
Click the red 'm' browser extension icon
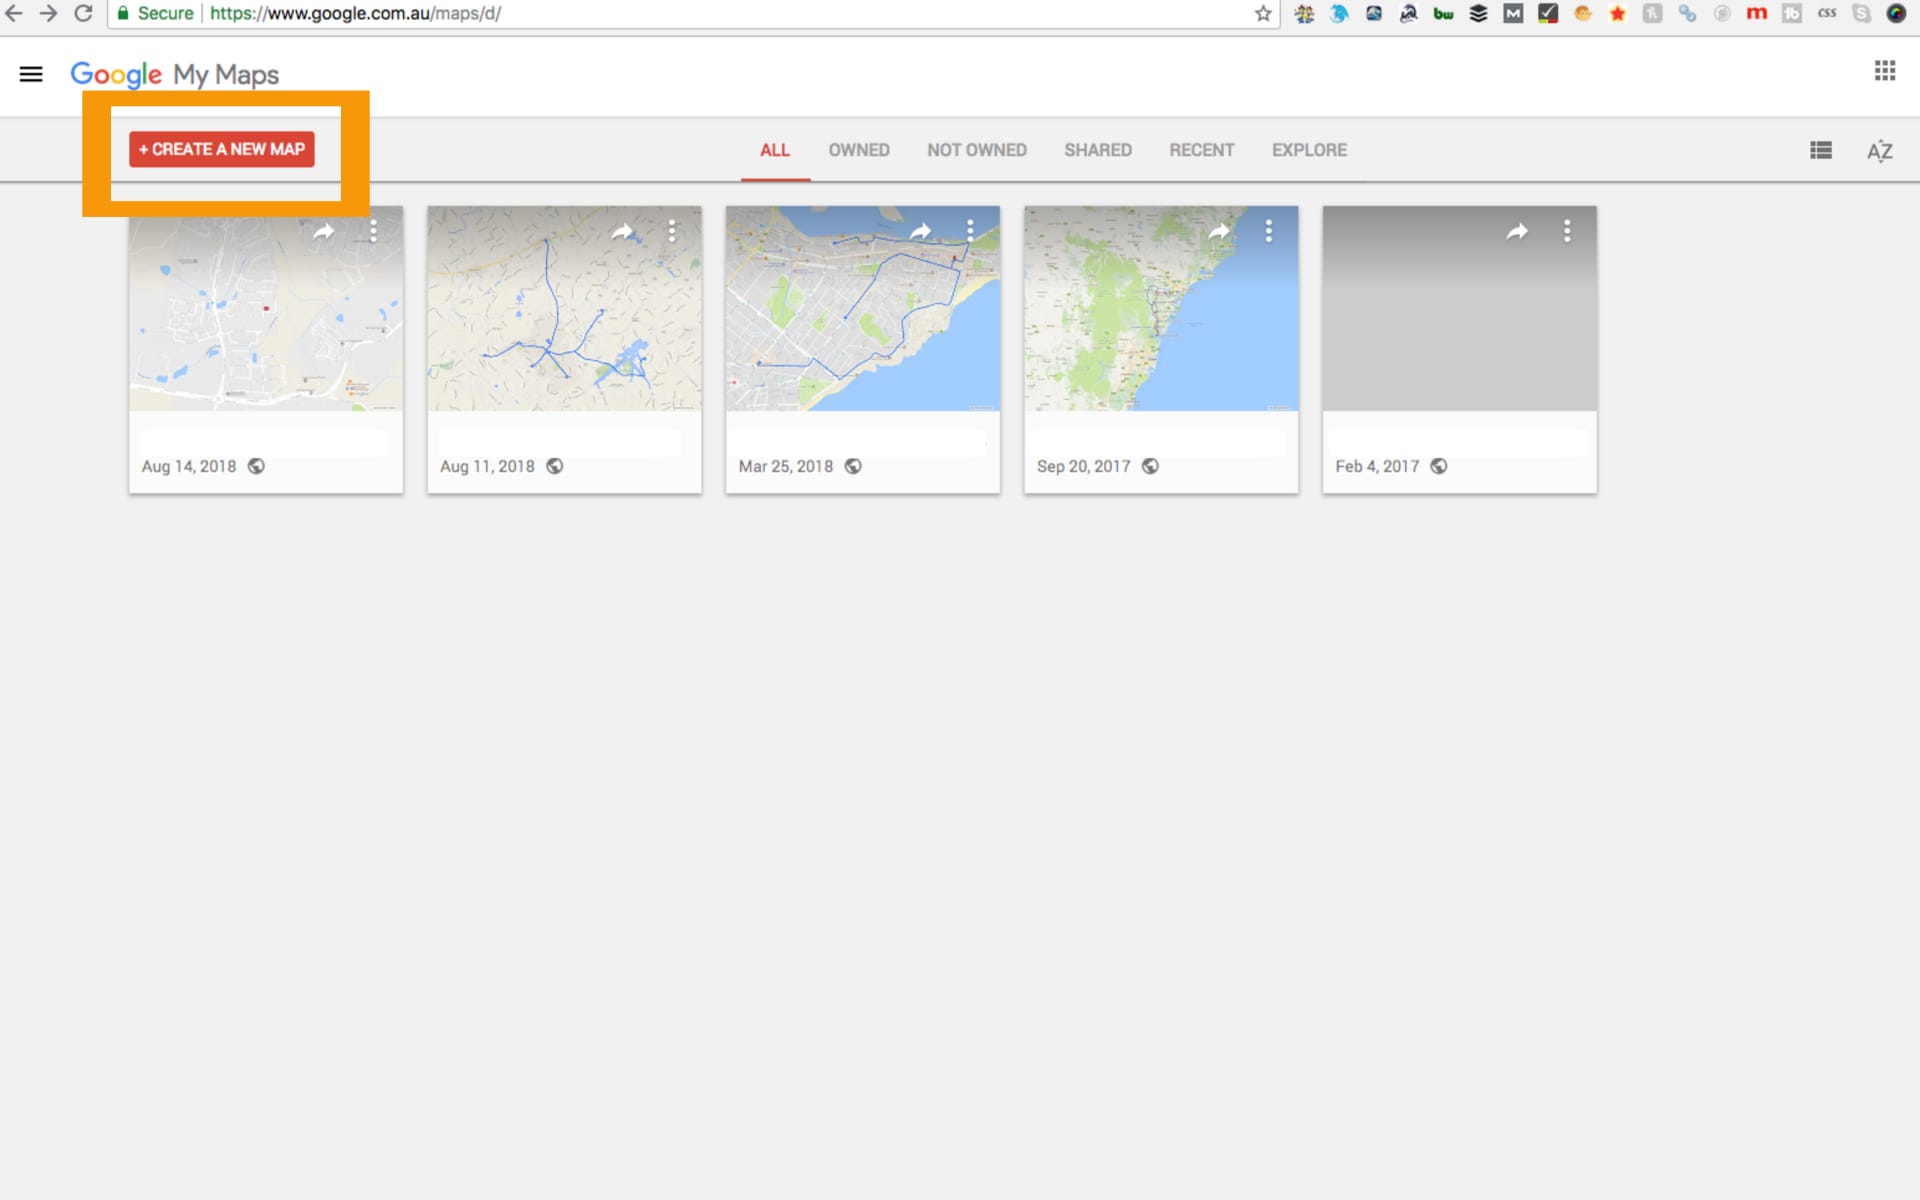pos(1757,13)
